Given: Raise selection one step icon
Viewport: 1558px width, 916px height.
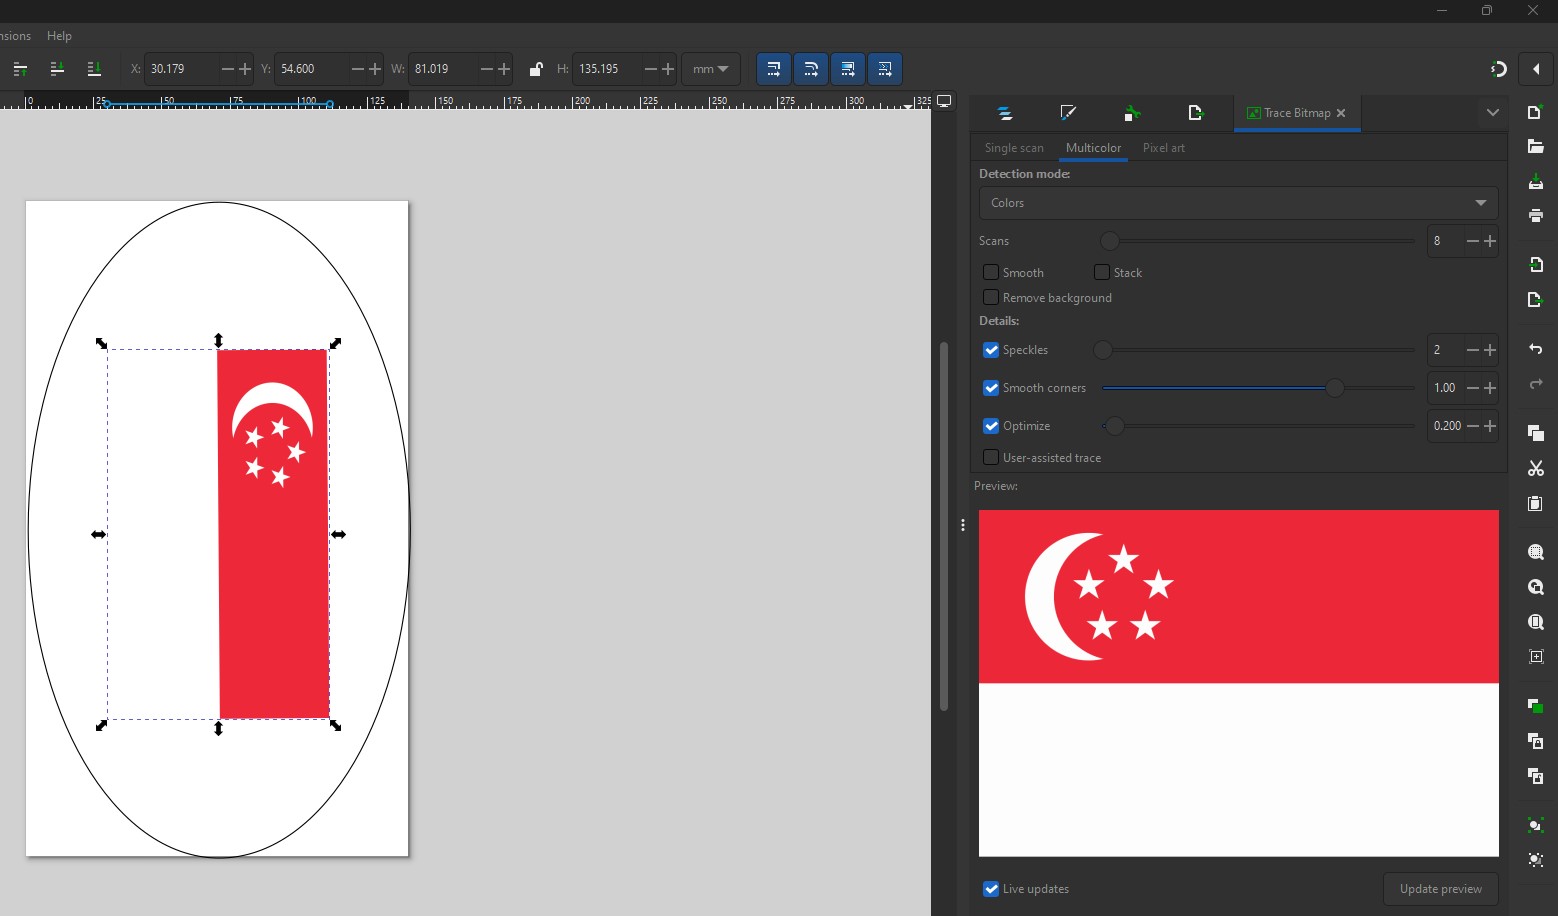Looking at the screenshot, I should coord(20,69).
